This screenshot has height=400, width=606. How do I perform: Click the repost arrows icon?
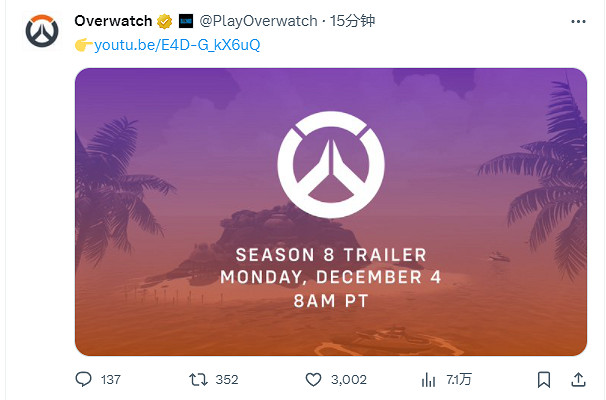(198, 380)
